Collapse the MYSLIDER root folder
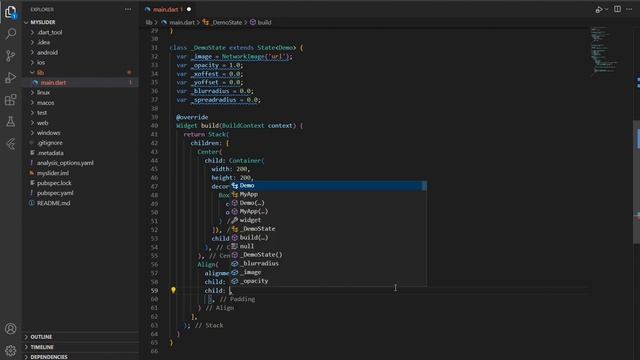Screen dimensions: 640x360 click(x=80, y=22)
